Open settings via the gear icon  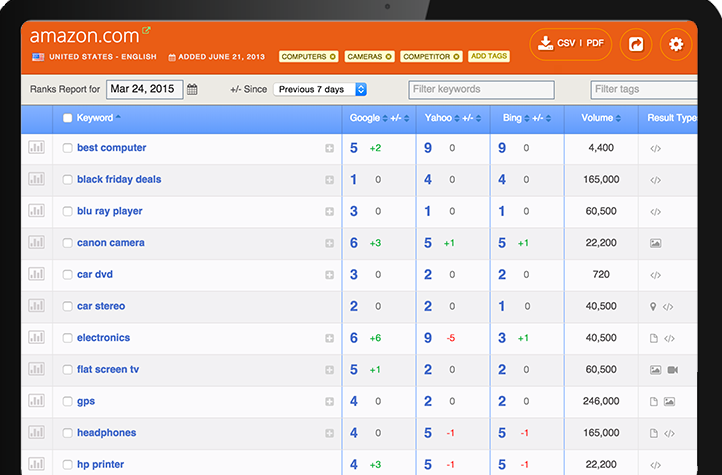(x=676, y=44)
